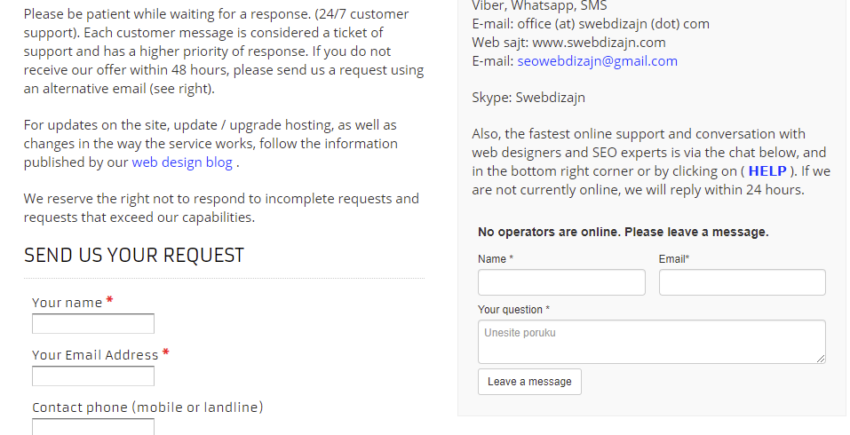Click the Your question textarea
850x435 pixels.
[652, 342]
